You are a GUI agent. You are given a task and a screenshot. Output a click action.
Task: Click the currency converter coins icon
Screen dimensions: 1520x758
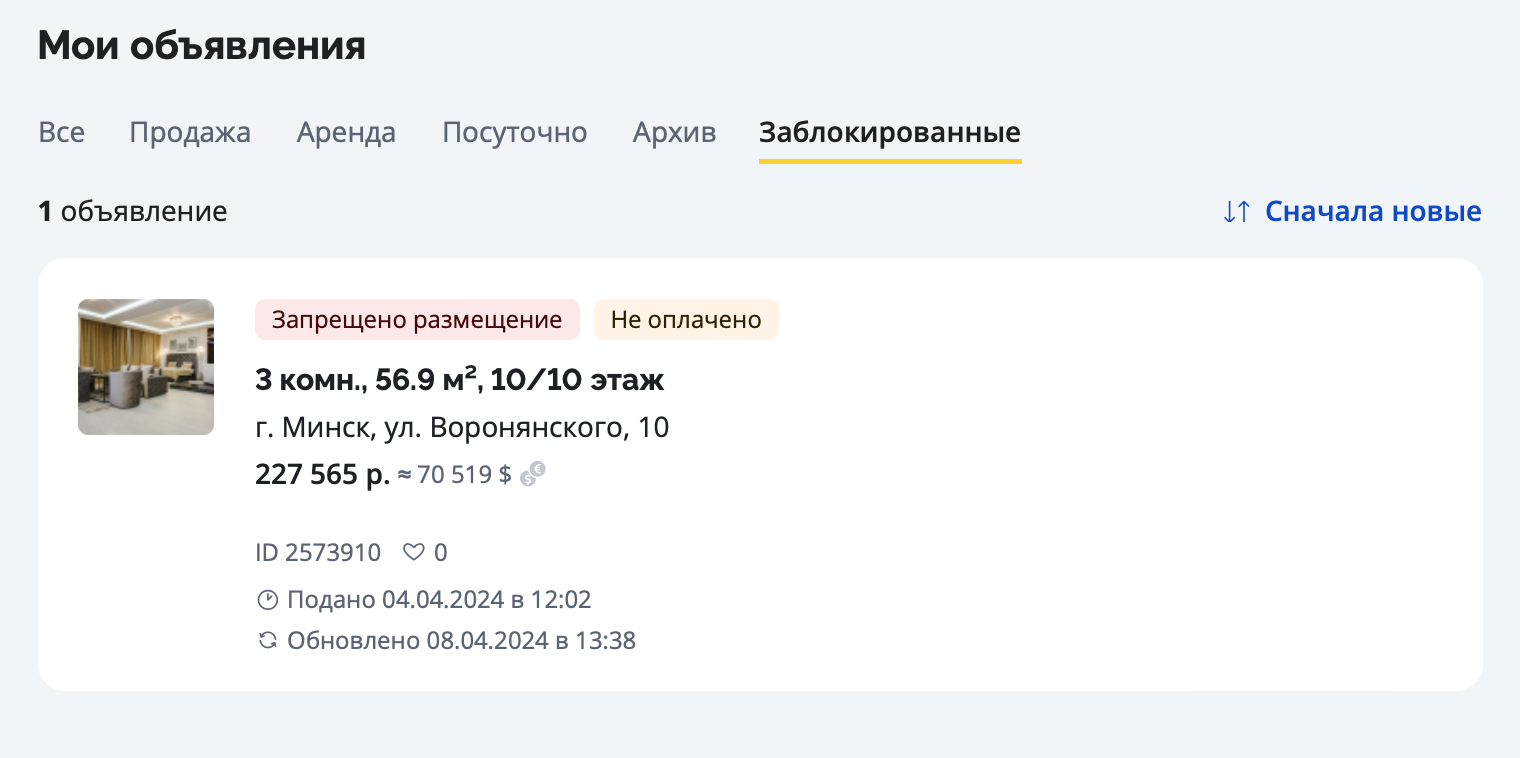[533, 474]
